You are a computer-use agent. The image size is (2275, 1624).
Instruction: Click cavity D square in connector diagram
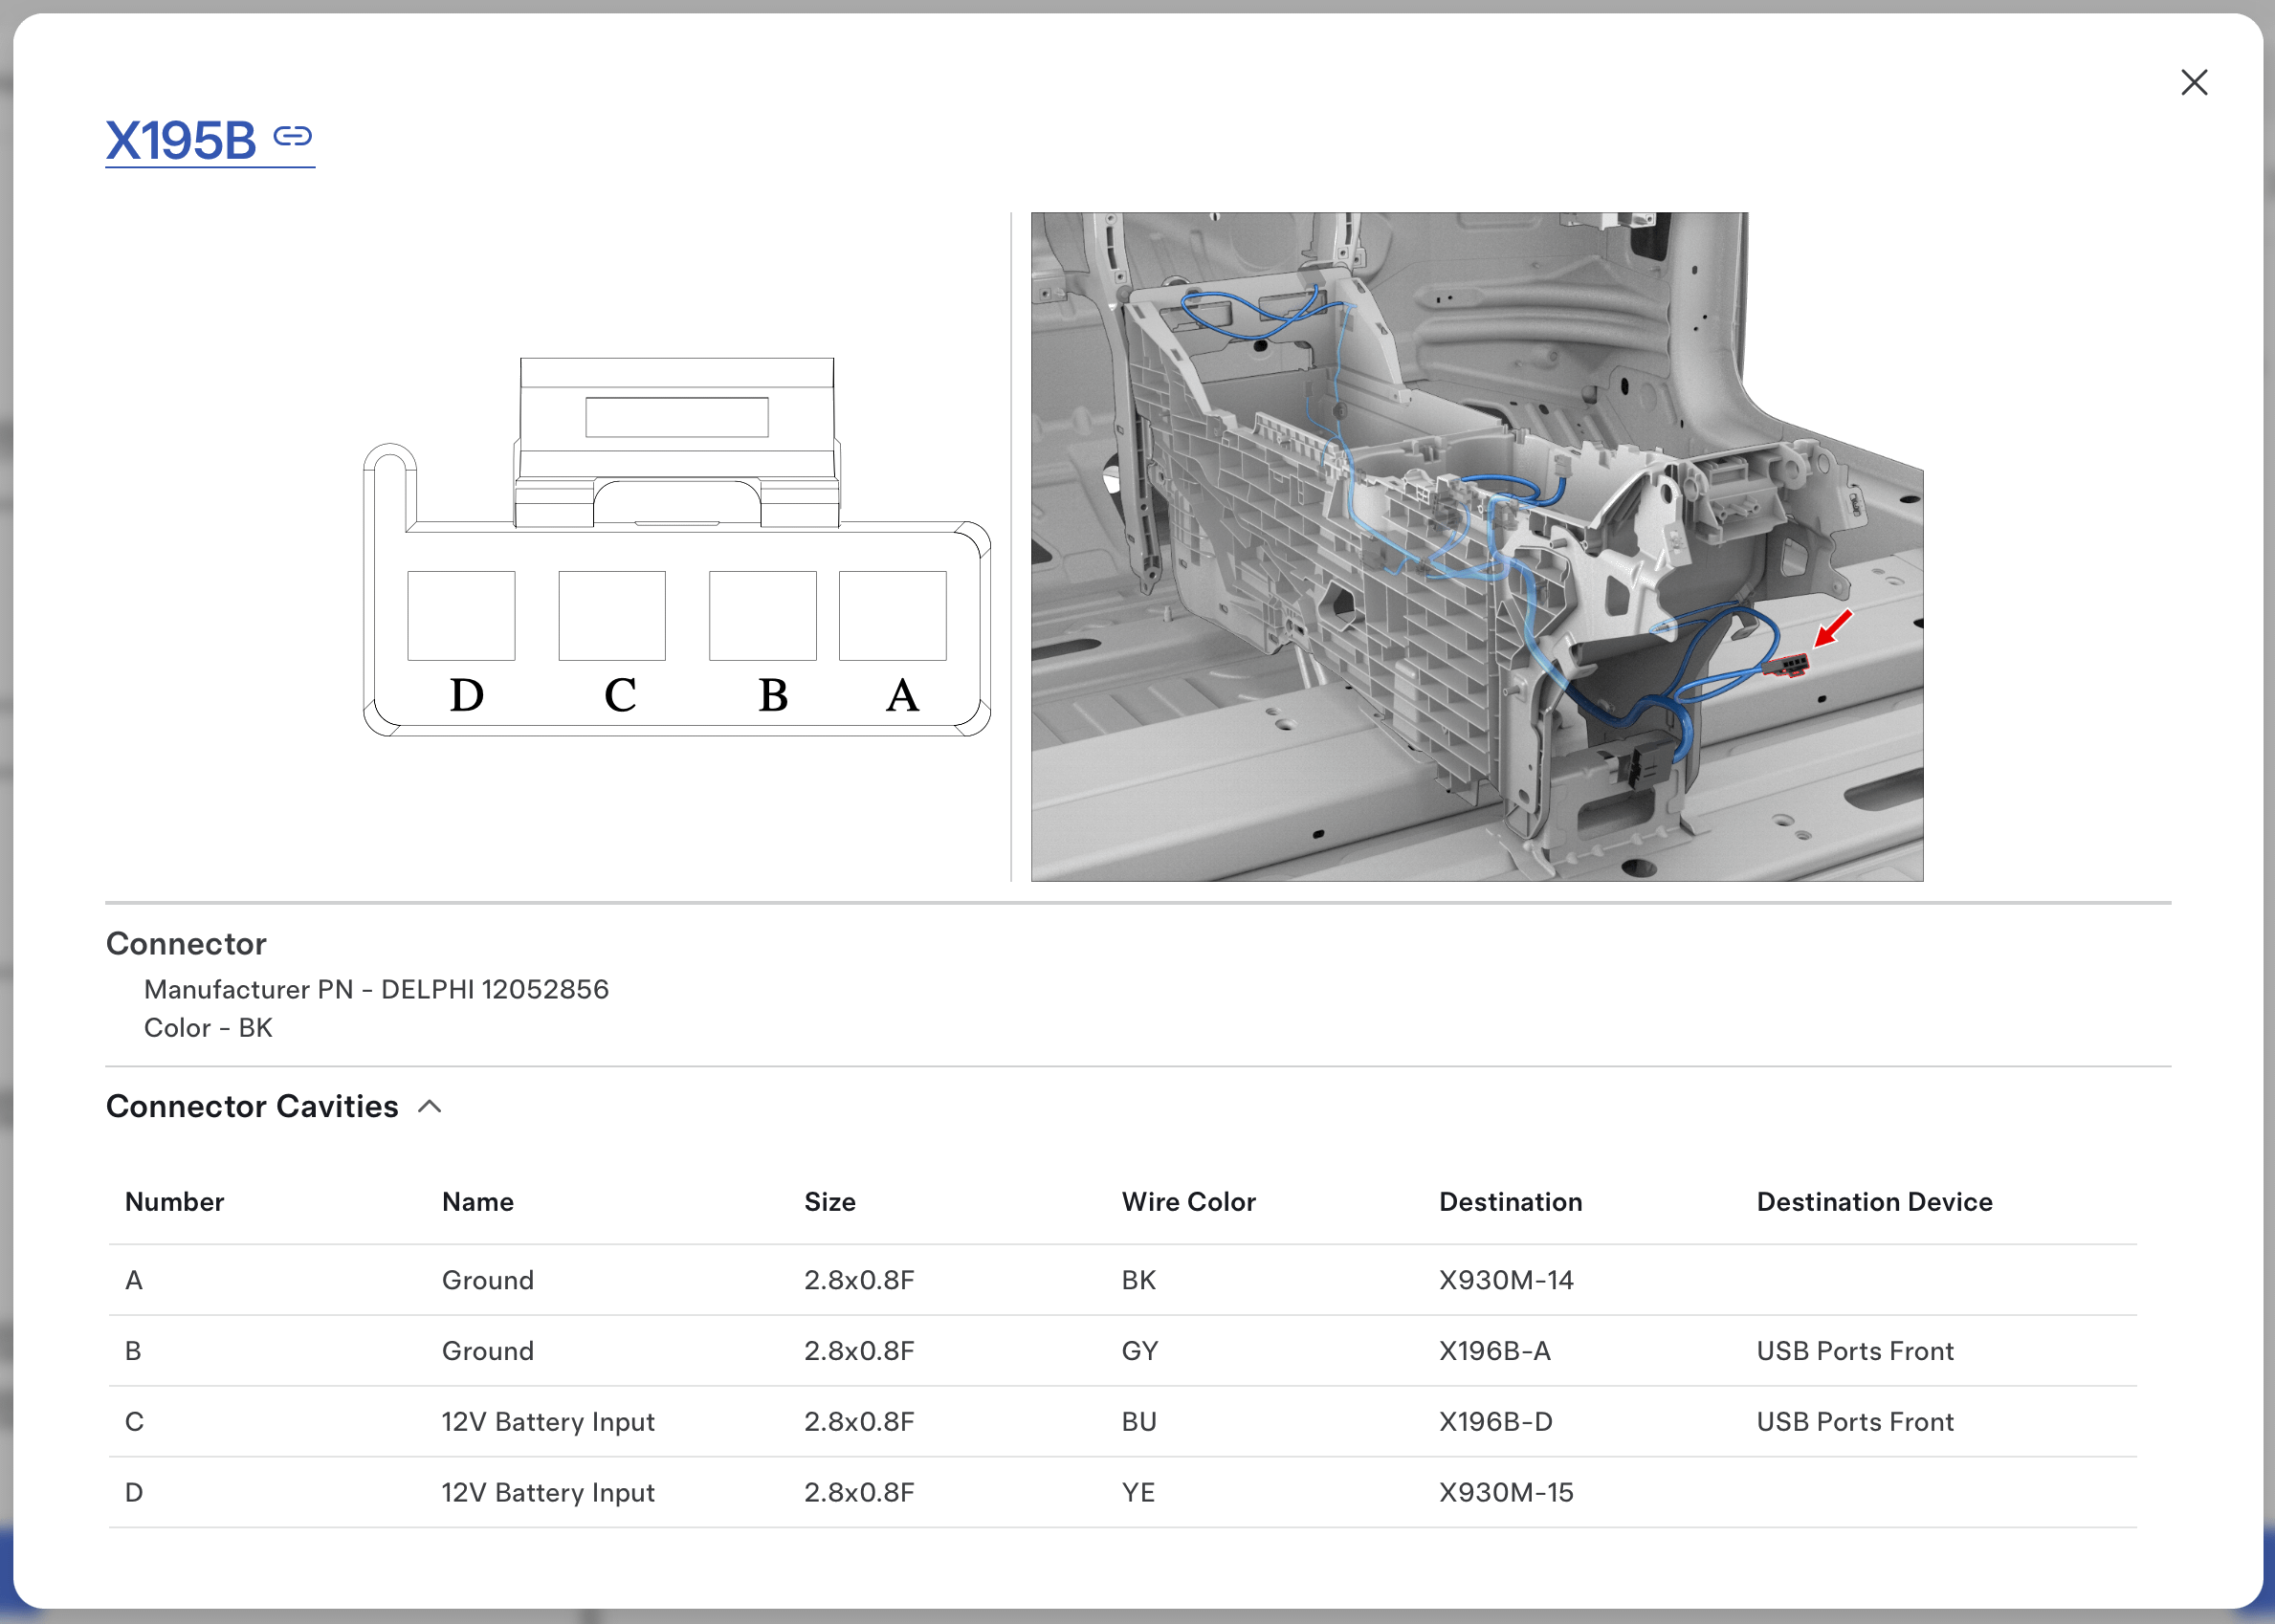pos(461,616)
